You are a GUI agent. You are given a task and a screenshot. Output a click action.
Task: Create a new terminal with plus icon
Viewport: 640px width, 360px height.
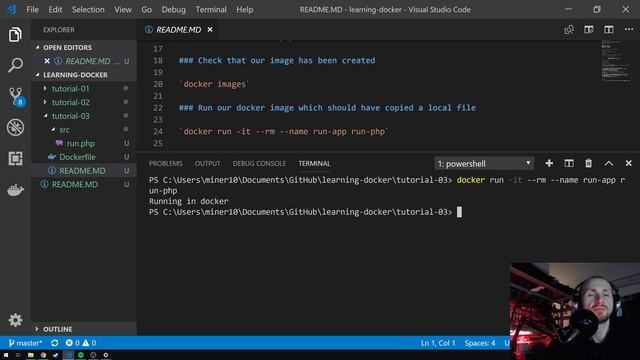(x=549, y=164)
